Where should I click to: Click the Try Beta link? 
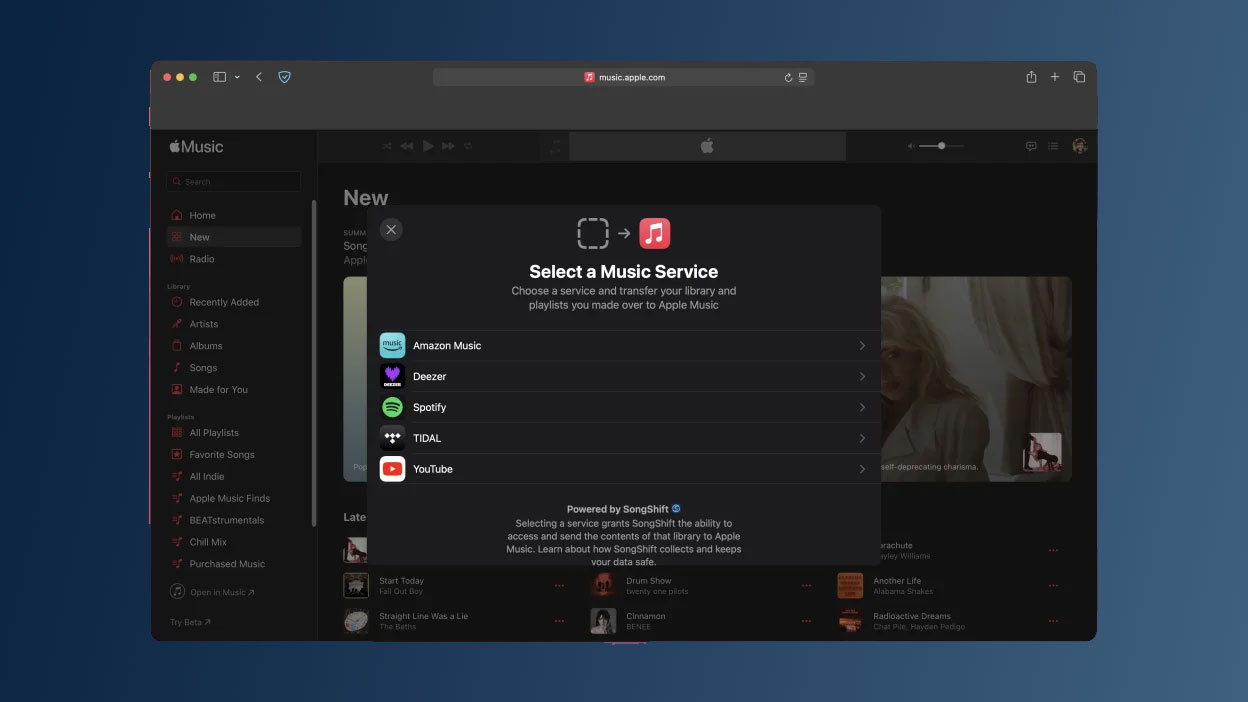(x=190, y=622)
